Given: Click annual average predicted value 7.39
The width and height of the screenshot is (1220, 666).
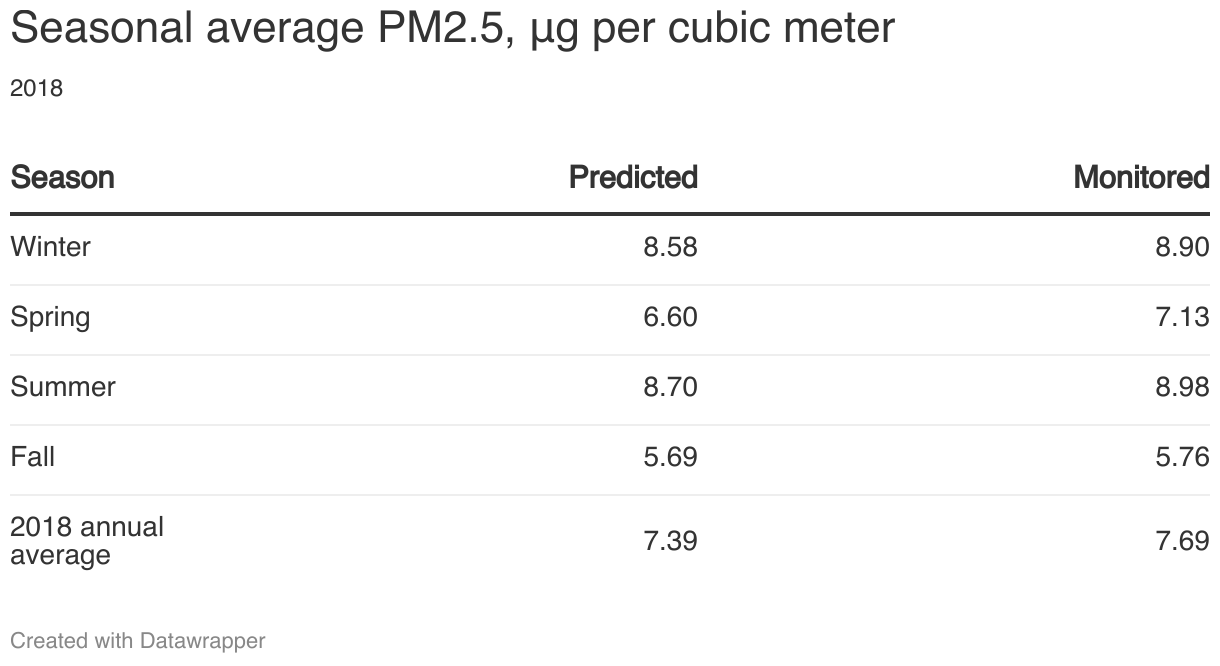Looking at the screenshot, I should tap(670, 541).
